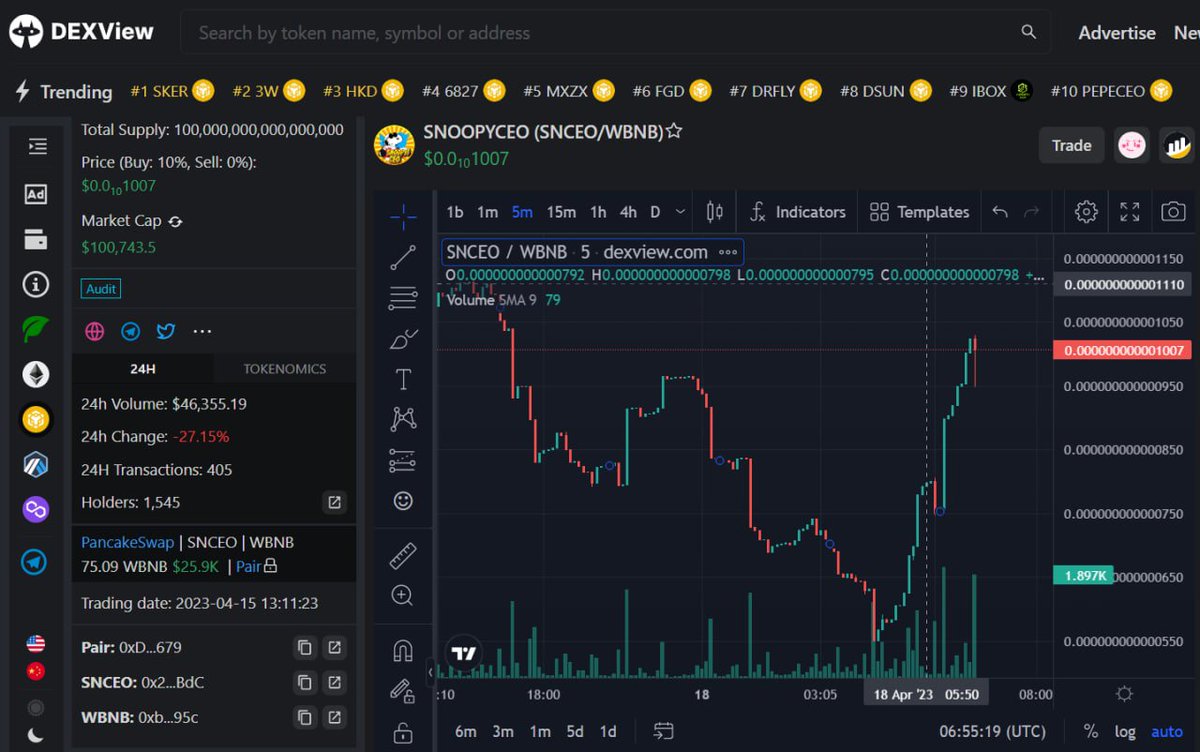Take a chart snapshot with camera icon

pos(1173,211)
